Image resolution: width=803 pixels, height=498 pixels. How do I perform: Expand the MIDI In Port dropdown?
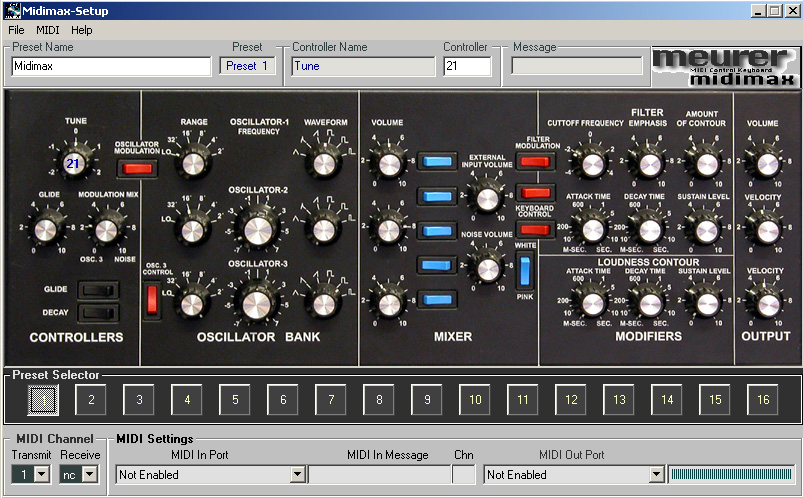[298, 474]
